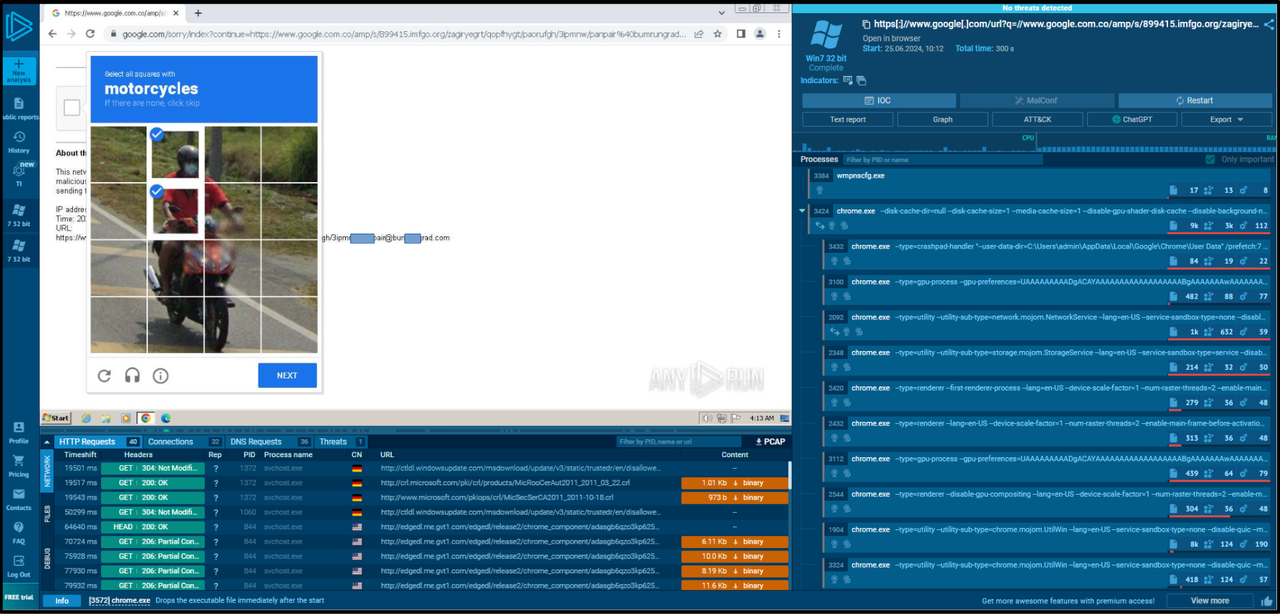This screenshot has width=1280, height=614.
Task: Click Info button in status bar
Action: click(x=62, y=600)
